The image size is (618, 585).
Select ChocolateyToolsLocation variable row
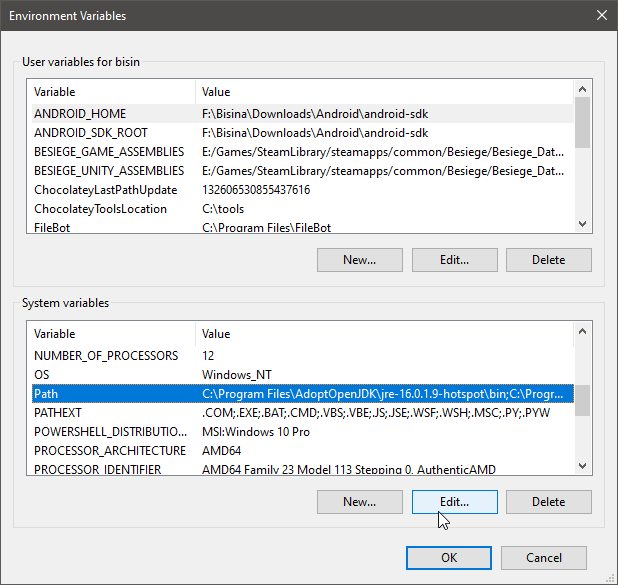(x=302, y=209)
